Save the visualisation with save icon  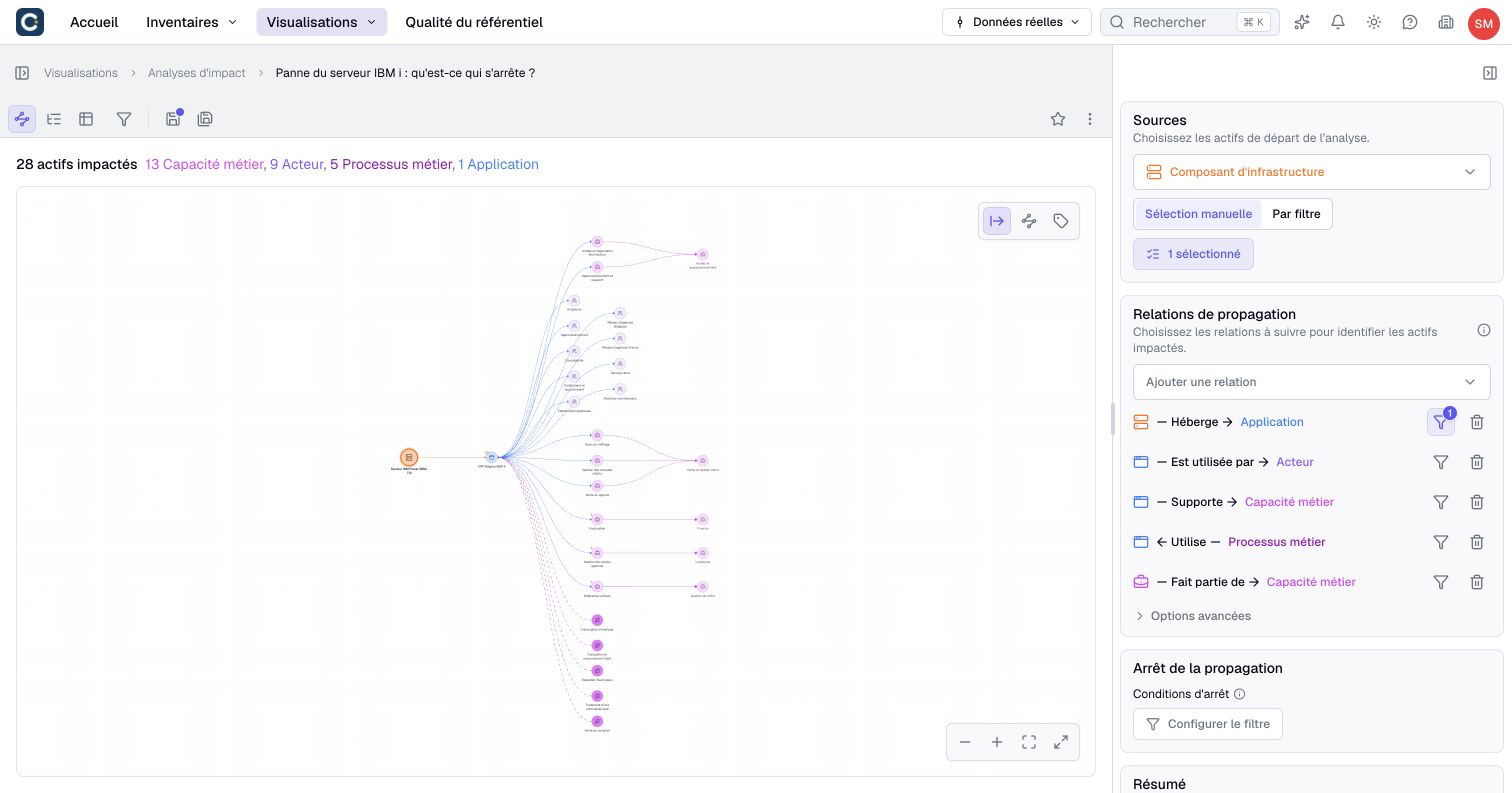[x=173, y=119]
